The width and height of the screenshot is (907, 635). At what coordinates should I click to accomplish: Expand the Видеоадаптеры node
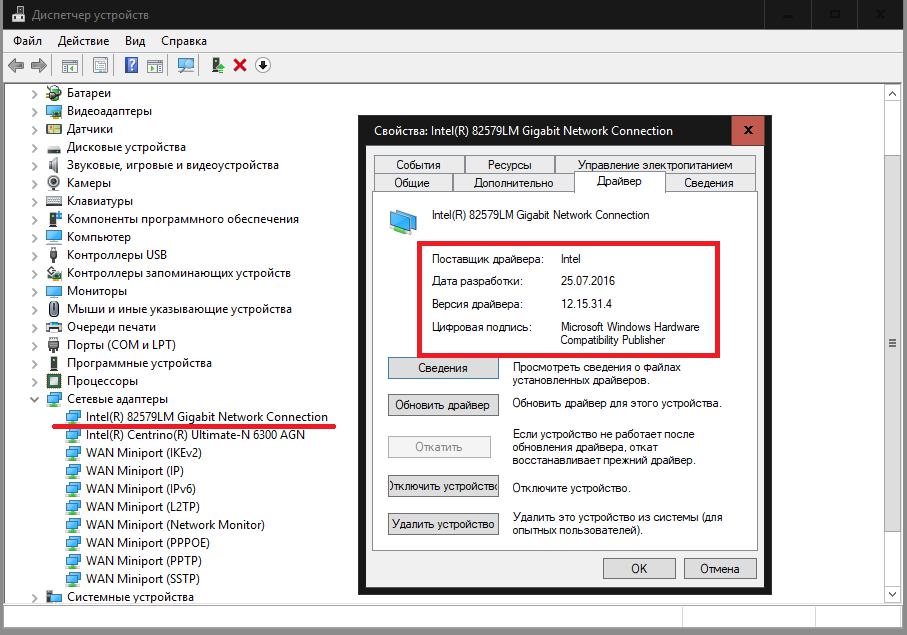click(35, 112)
